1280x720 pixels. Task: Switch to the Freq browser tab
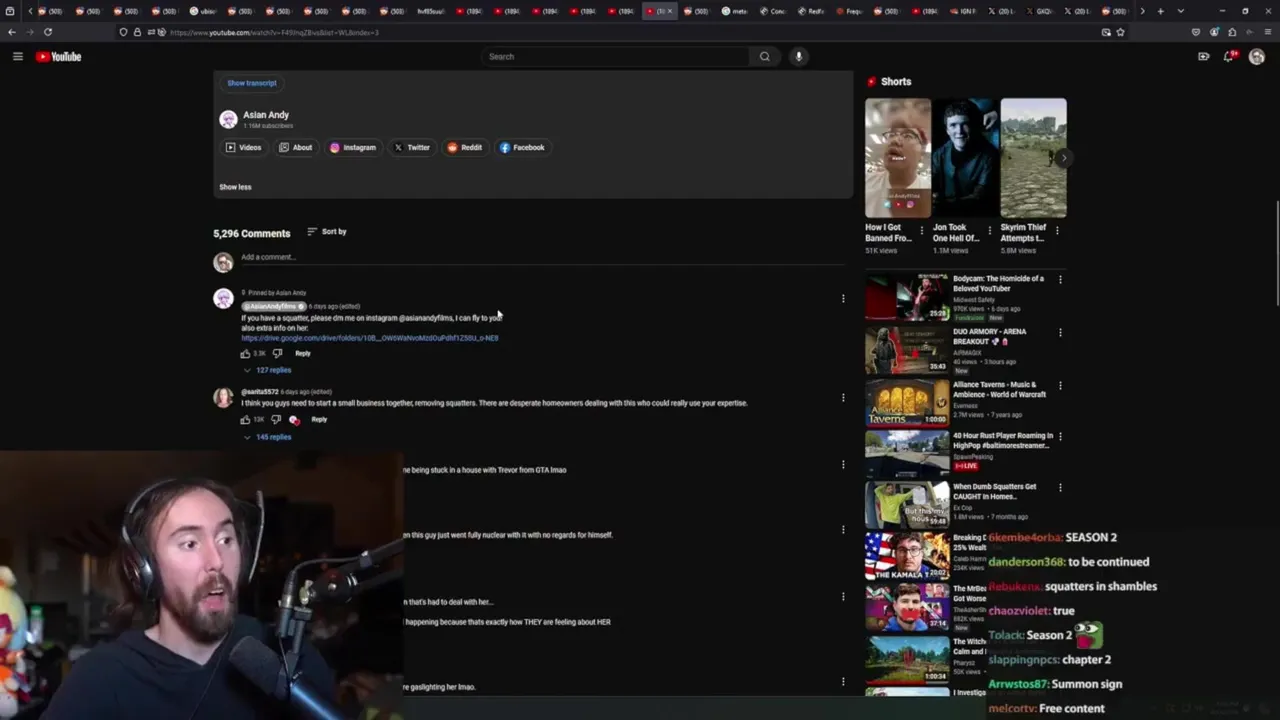(848, 11)
